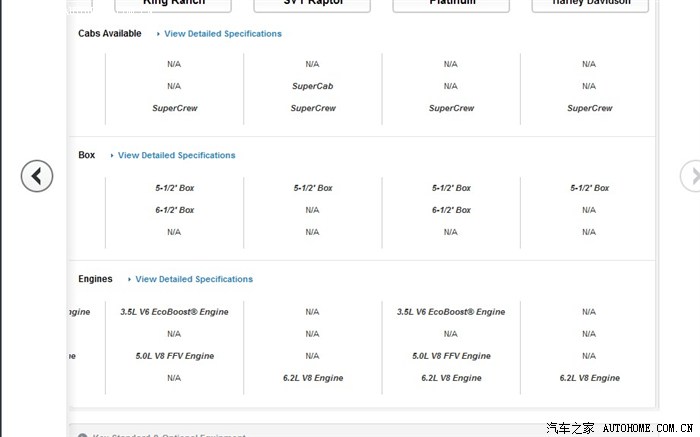This screenshot has width=700, height=437.
Task: Click arrow bullet beside Engines specifications link
Action: [x=129, y=280]
